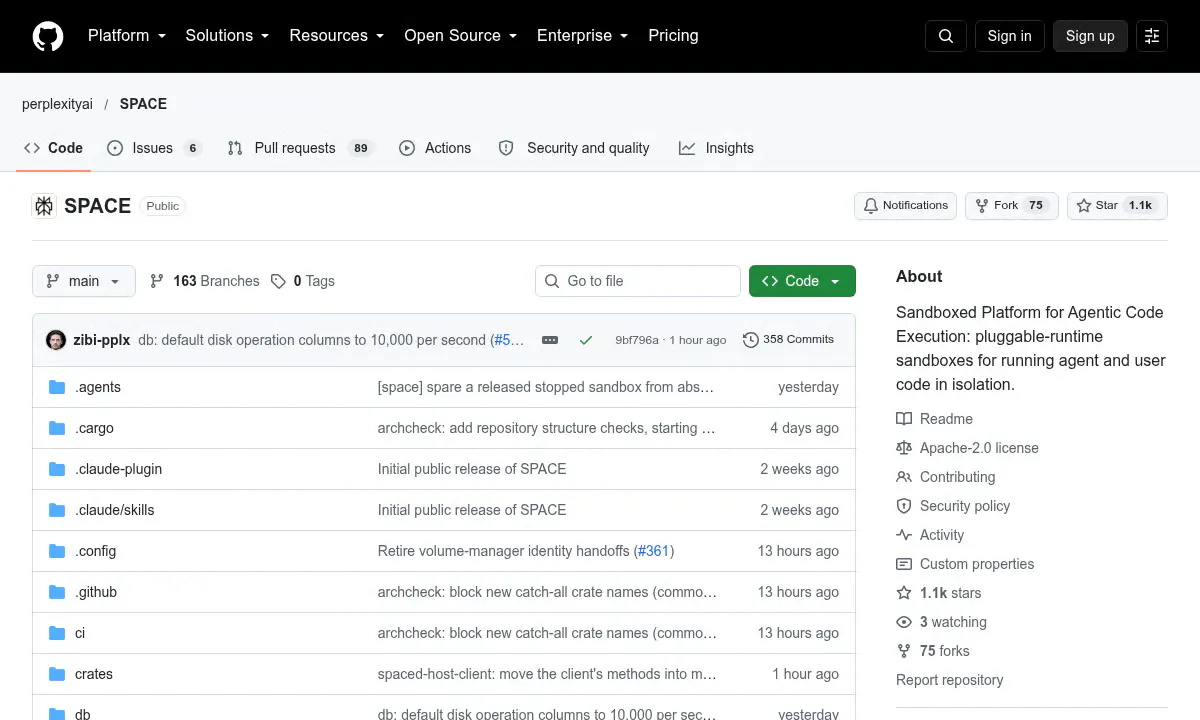Click the ci folder icon
Image resolution: width=1200 pixels, height=720 pixels.
(x=57, y=633)
